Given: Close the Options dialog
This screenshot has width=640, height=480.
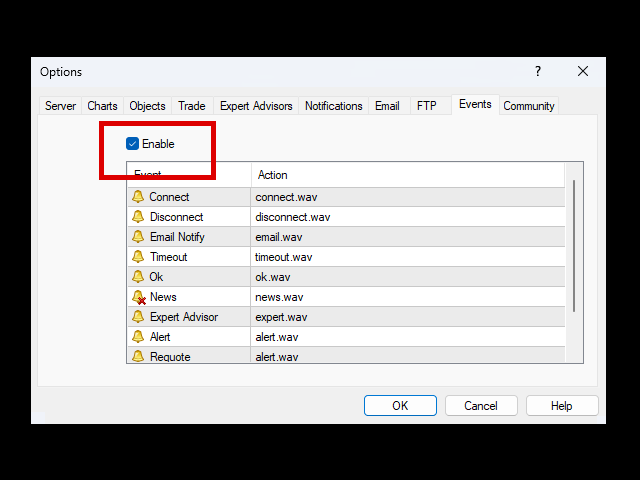Looking at the screenshot, I should (x=583, y=71).
